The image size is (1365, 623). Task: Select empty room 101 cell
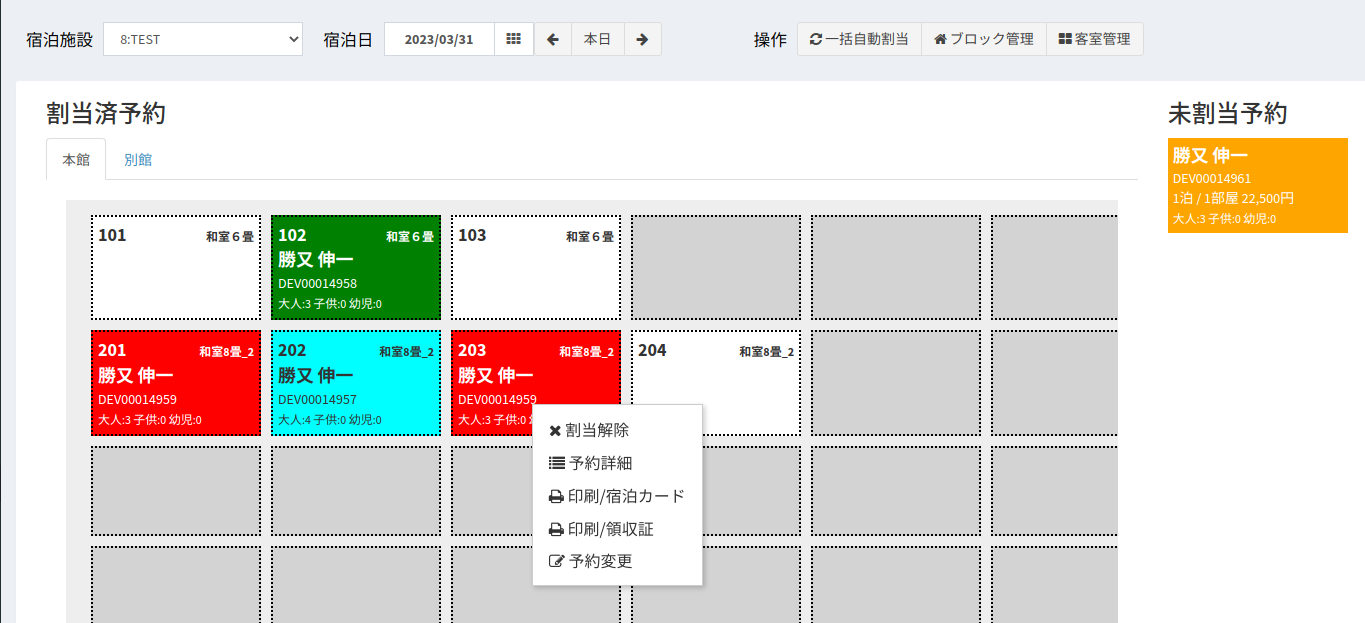[x=176, y=268]
